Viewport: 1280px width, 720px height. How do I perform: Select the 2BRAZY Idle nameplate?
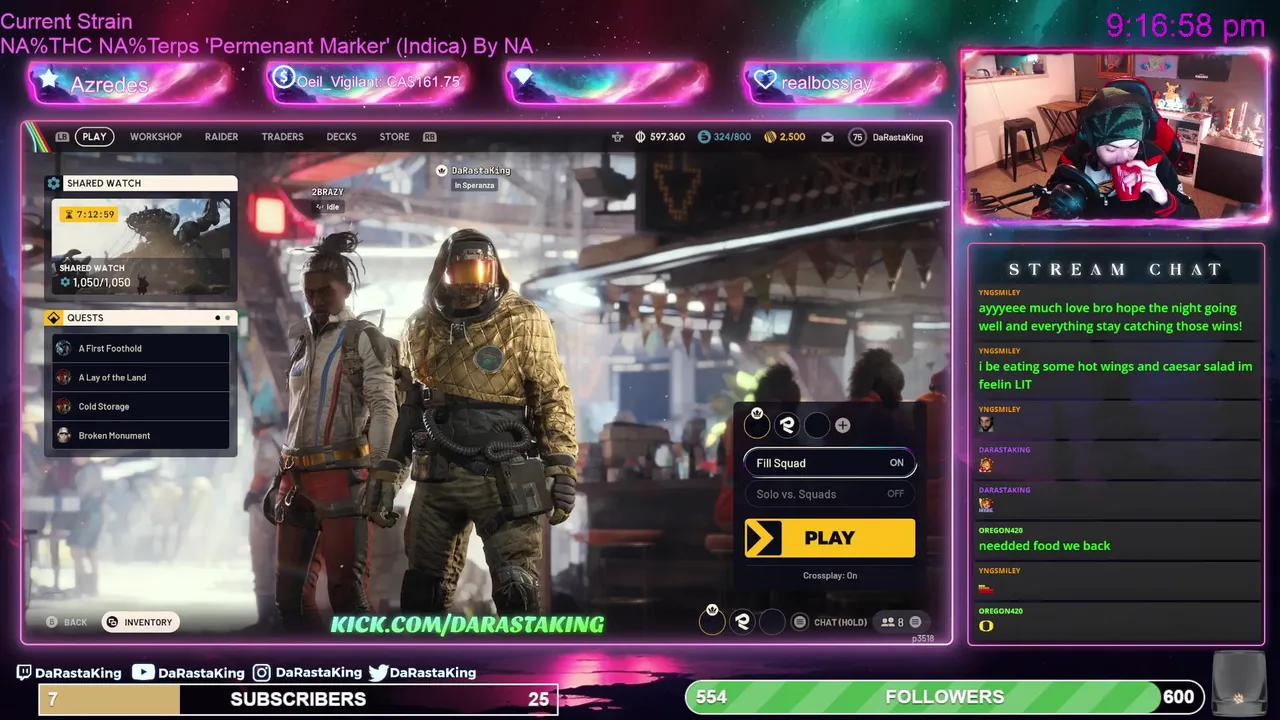pos(327,199)
